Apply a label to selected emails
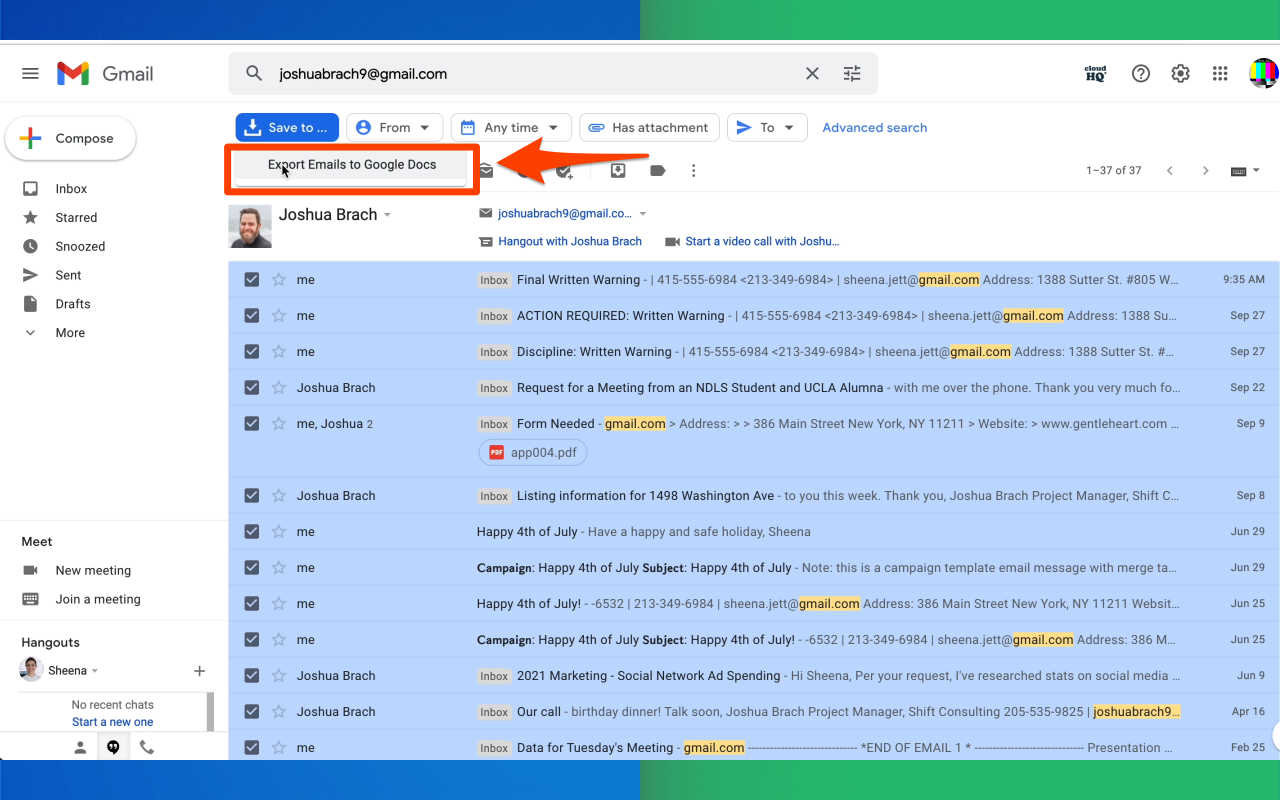The height and width of the screenshot is (800, 1280). 656,170
